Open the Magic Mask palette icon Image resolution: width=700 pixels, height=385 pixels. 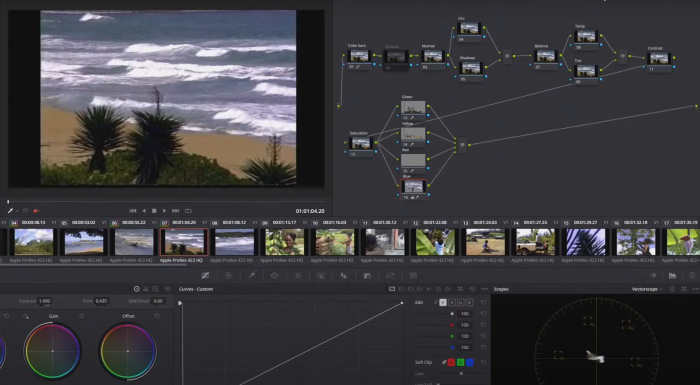[321, 276]
